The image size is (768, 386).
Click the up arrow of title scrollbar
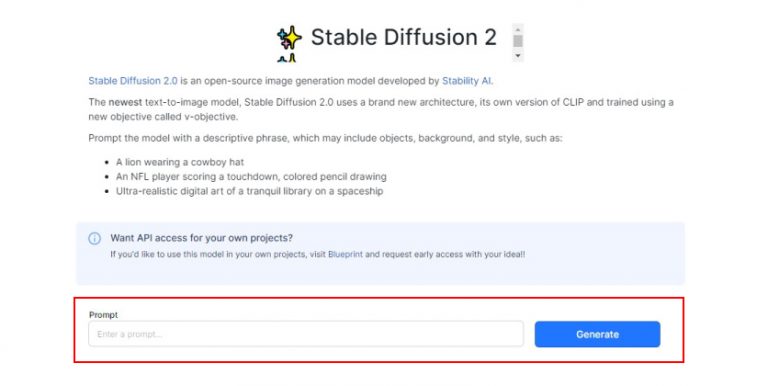tap(518, 29)
